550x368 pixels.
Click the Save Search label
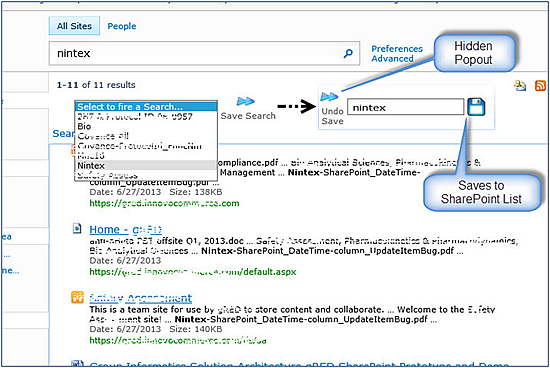(248, 116)
